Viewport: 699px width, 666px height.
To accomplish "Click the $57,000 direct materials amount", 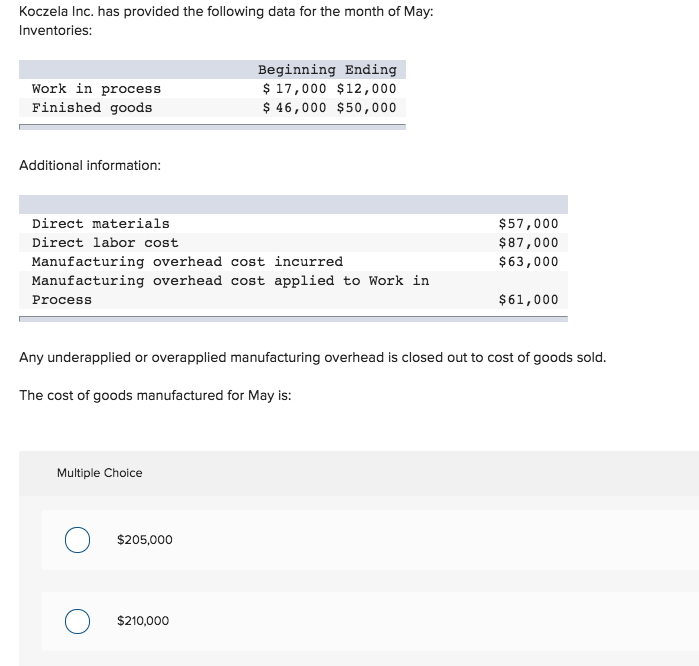I will pos(528,224).
